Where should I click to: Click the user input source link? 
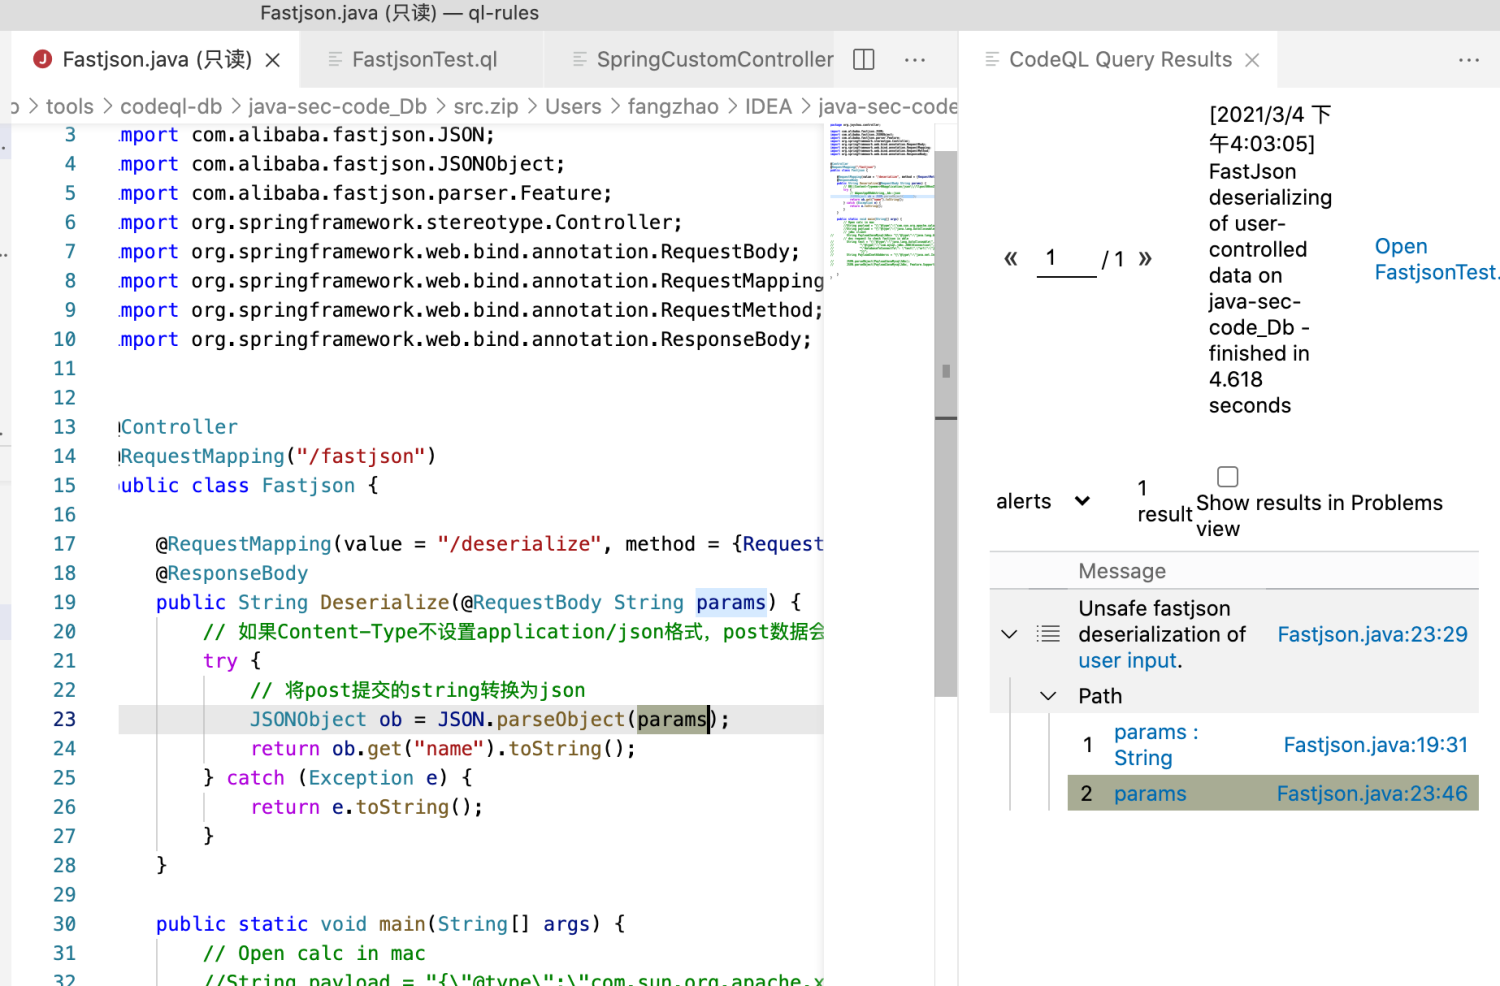[1128, 660]
